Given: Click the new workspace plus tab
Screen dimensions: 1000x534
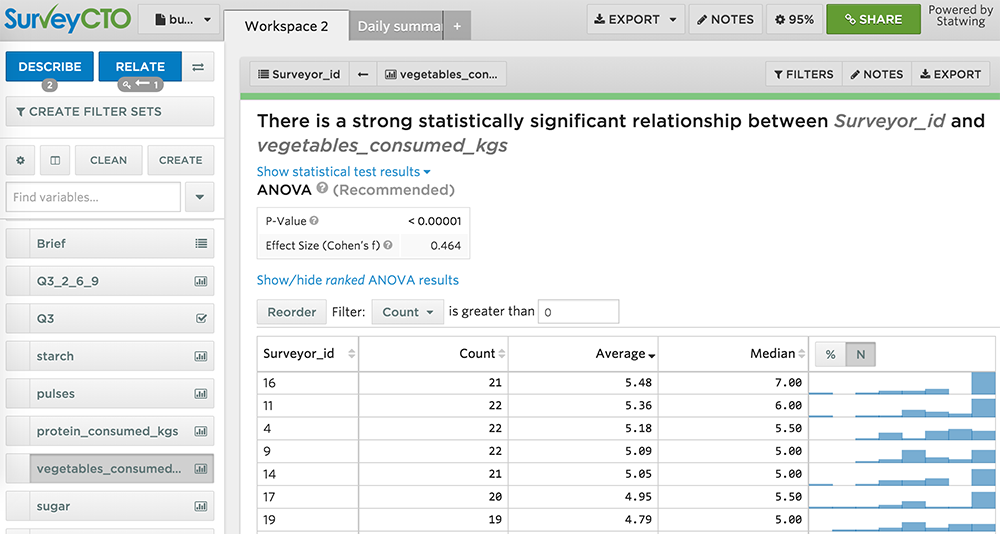Looking at the screenshot, I should [457, 26].
